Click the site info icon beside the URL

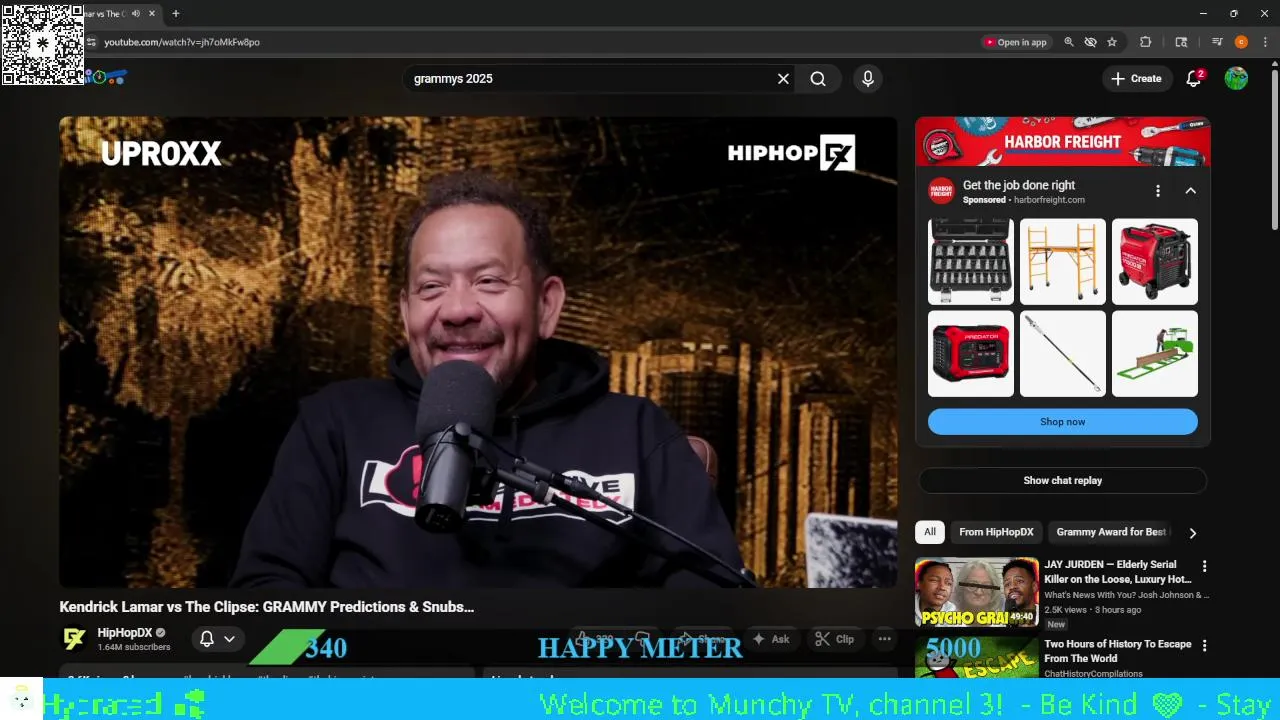[x=92, y=42]
